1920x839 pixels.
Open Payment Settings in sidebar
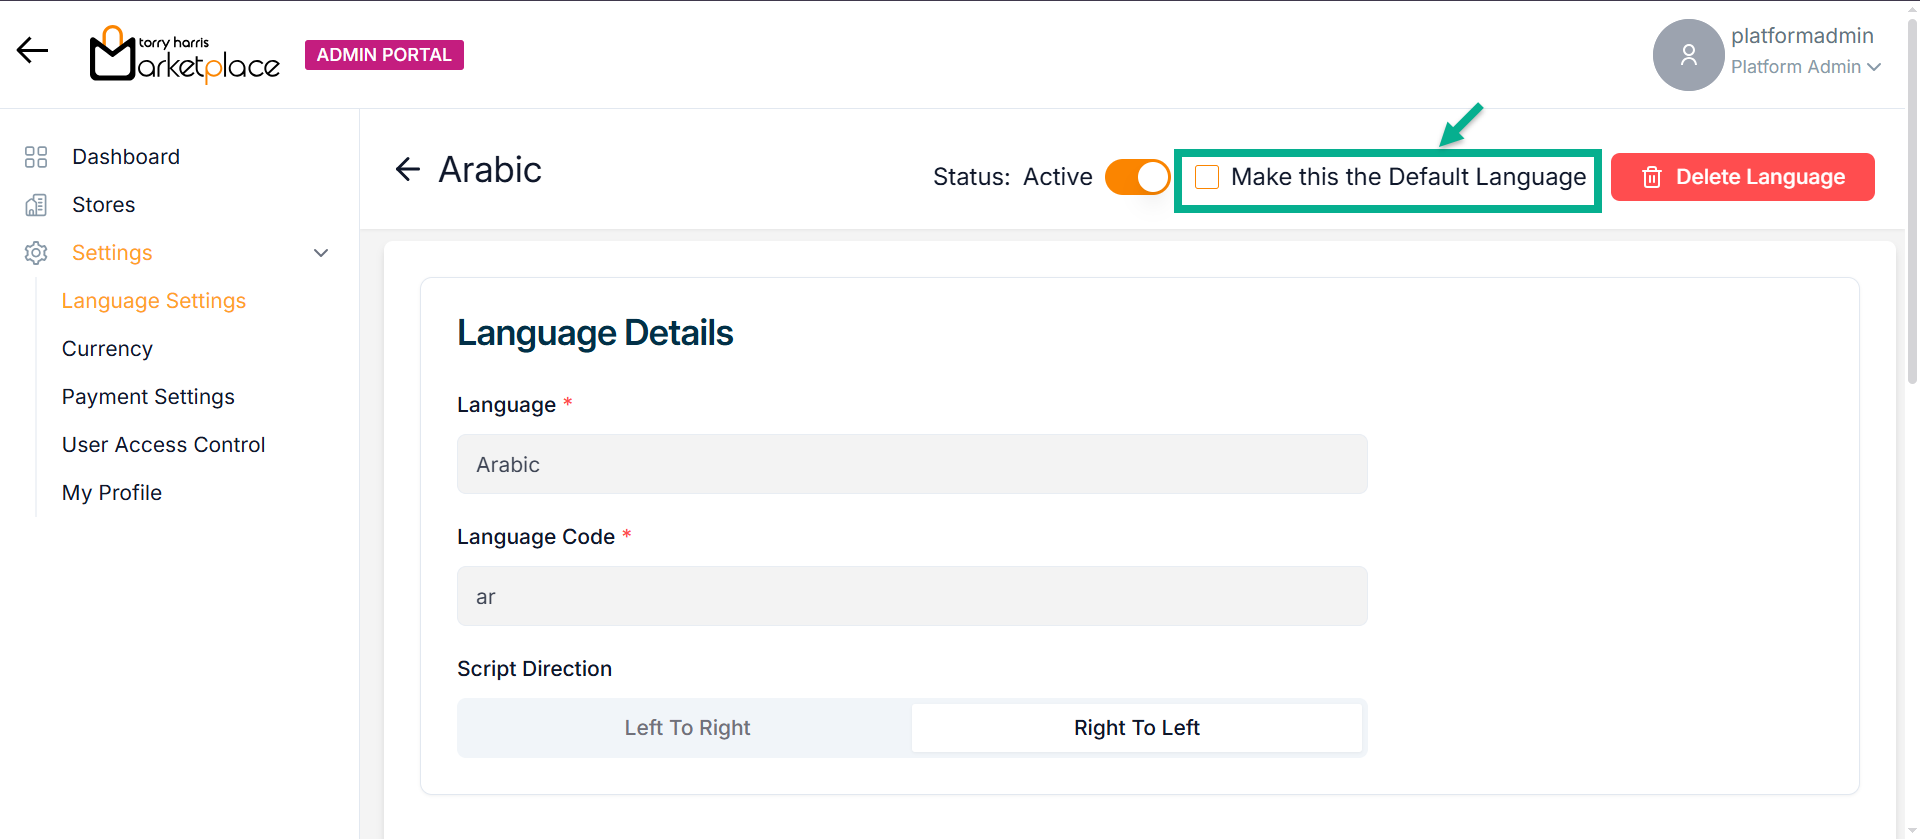tap(148, 397)
